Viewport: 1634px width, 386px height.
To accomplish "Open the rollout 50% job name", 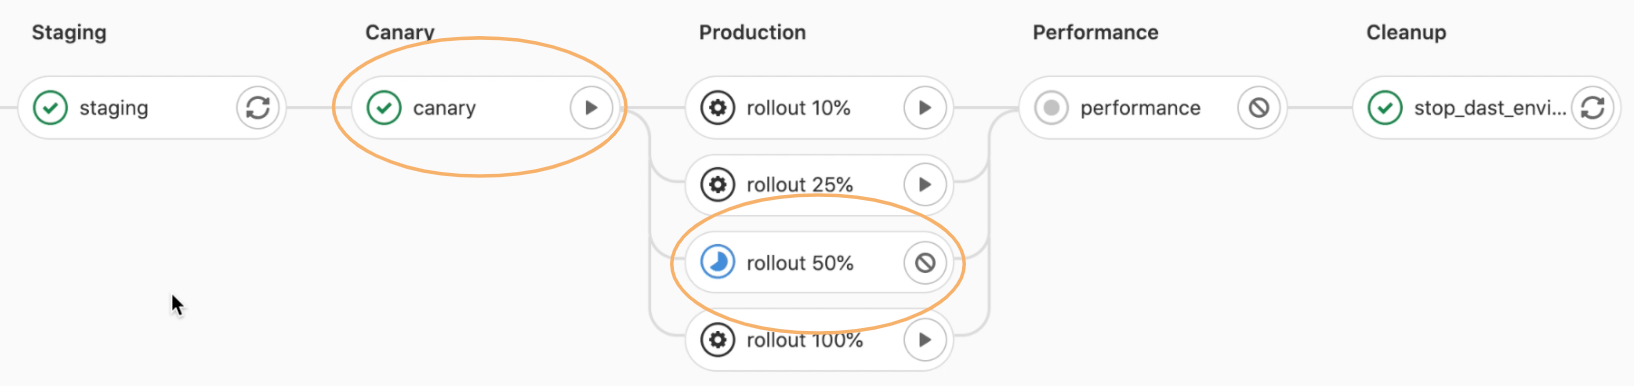I will click(800, 263).
